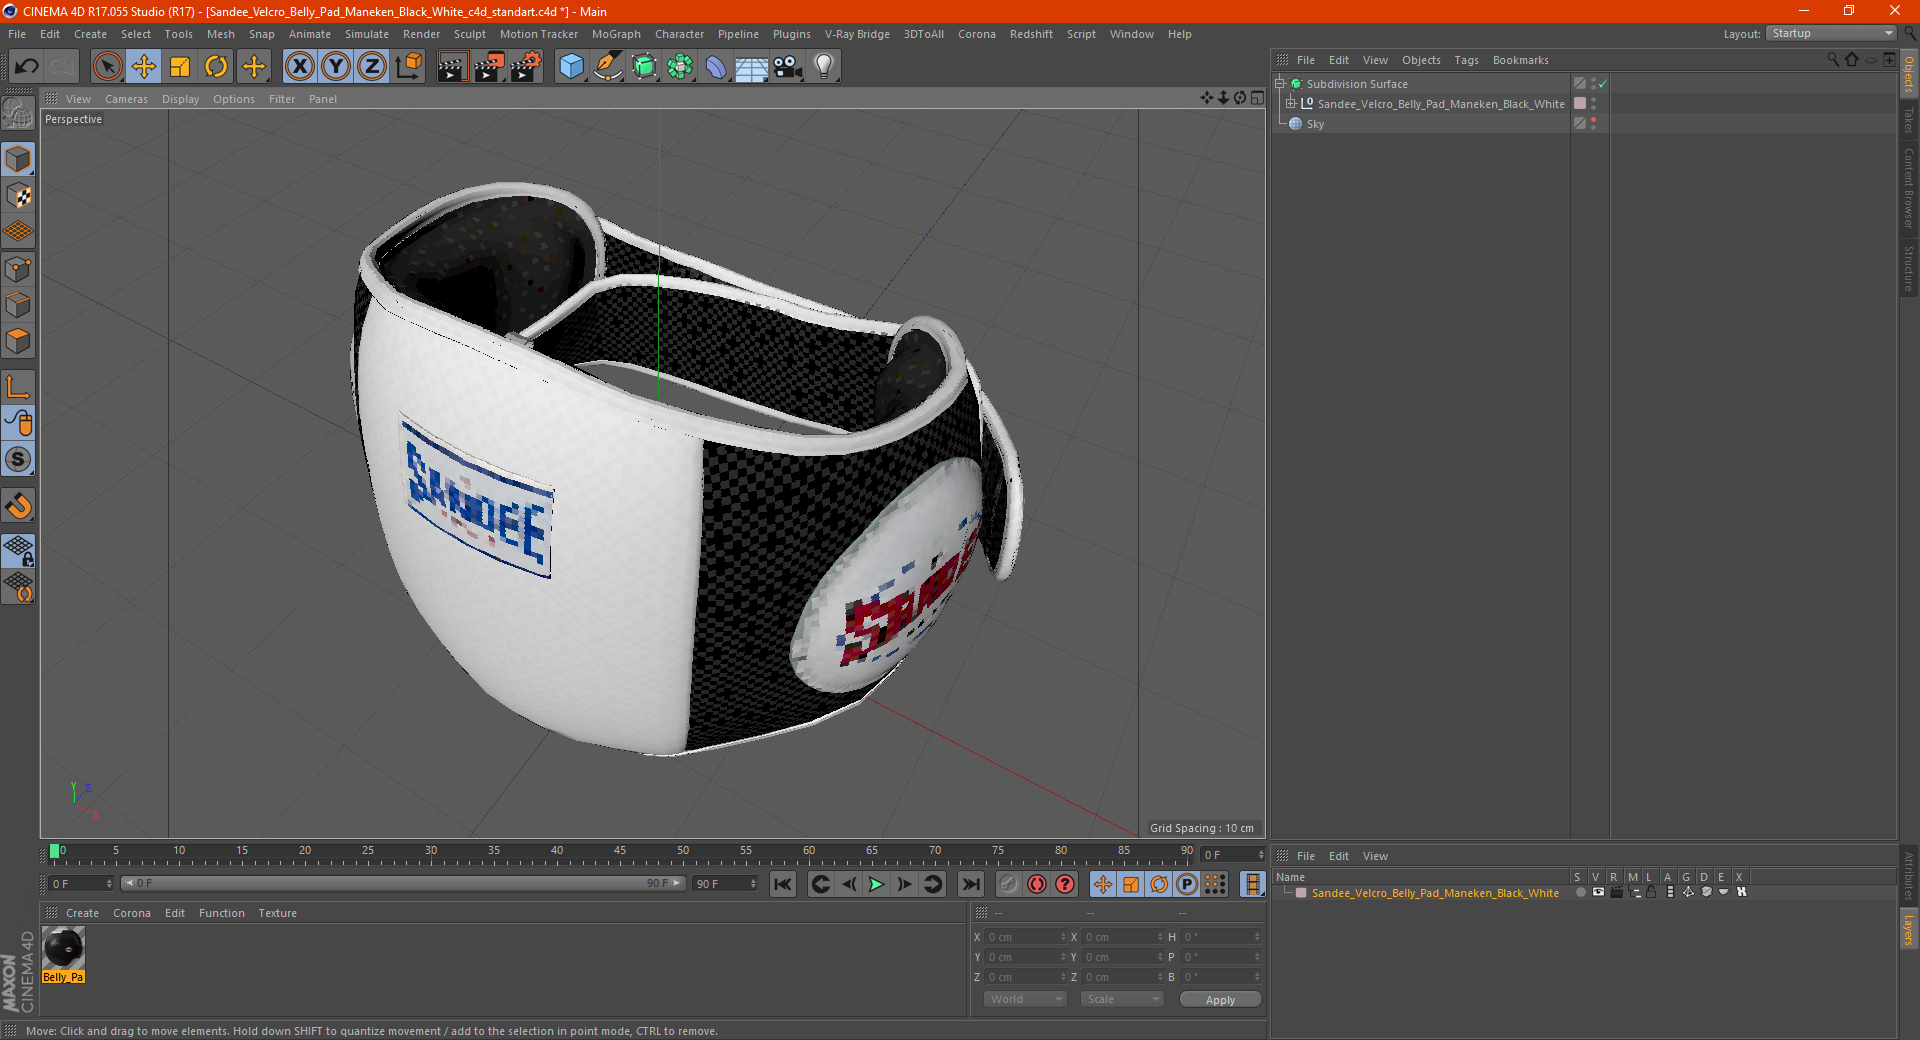Screen dimensions: 1920x1040
Task: Add a floor/environment object icon
Action: [x=752, y=67]
